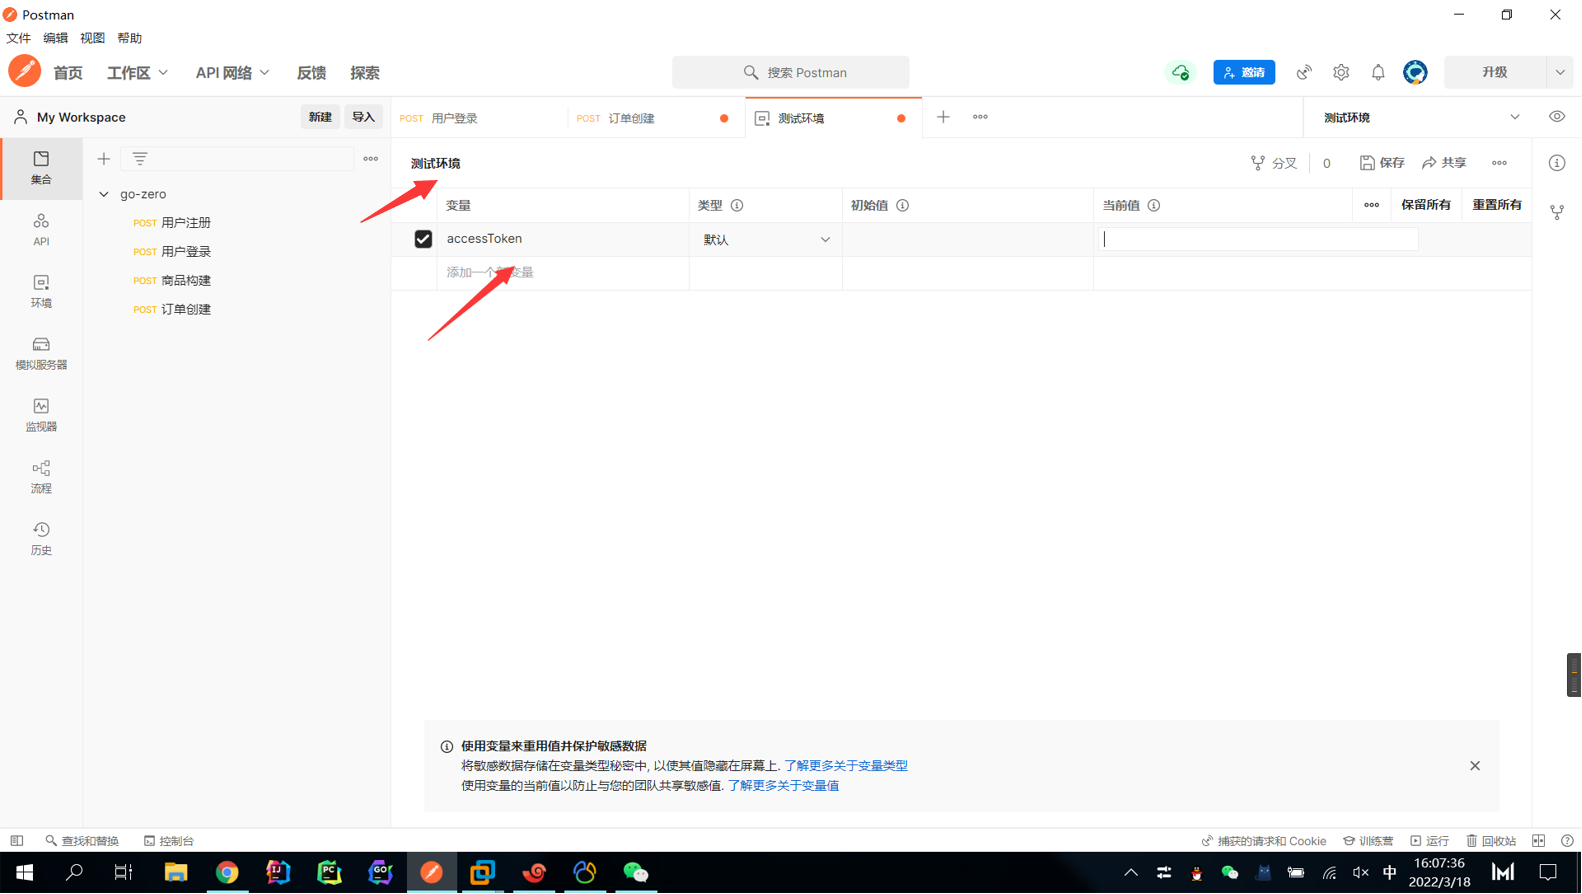Viewport: 1582px width, 894px height.
Task: Click the 新建 button
Action: point(320,117)
